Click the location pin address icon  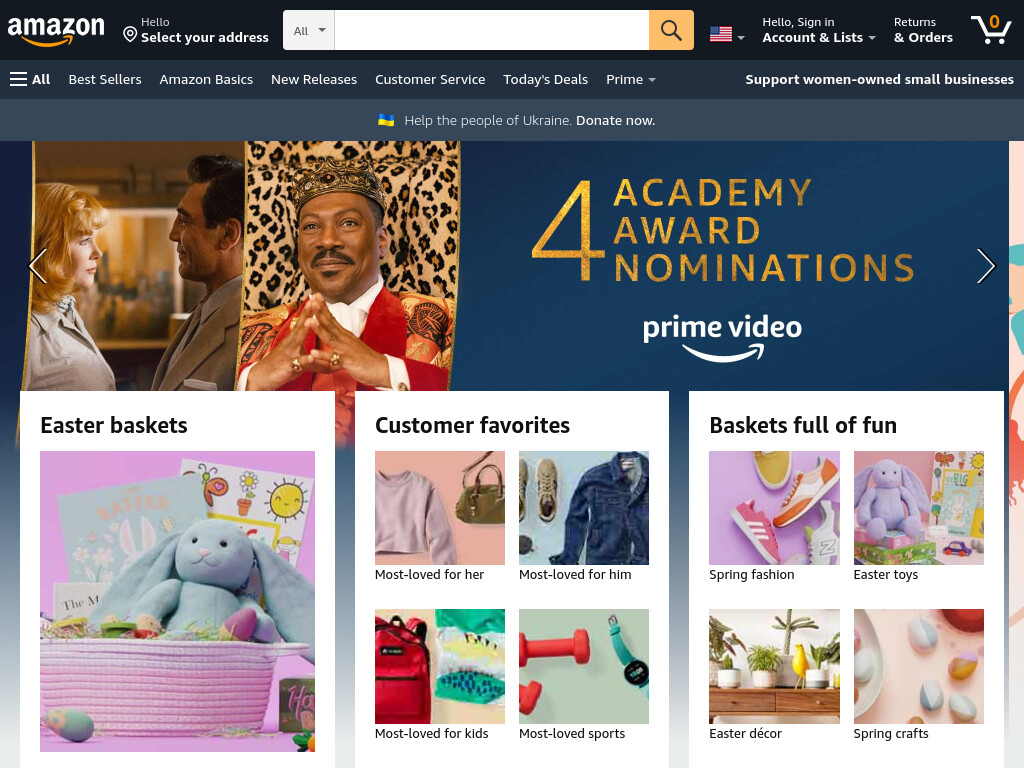130,34
